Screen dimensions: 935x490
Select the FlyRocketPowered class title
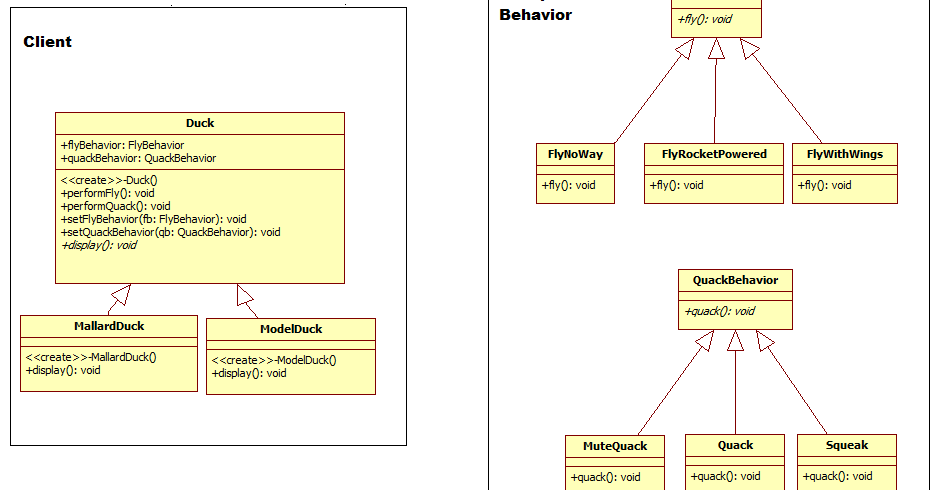(714, 154)
